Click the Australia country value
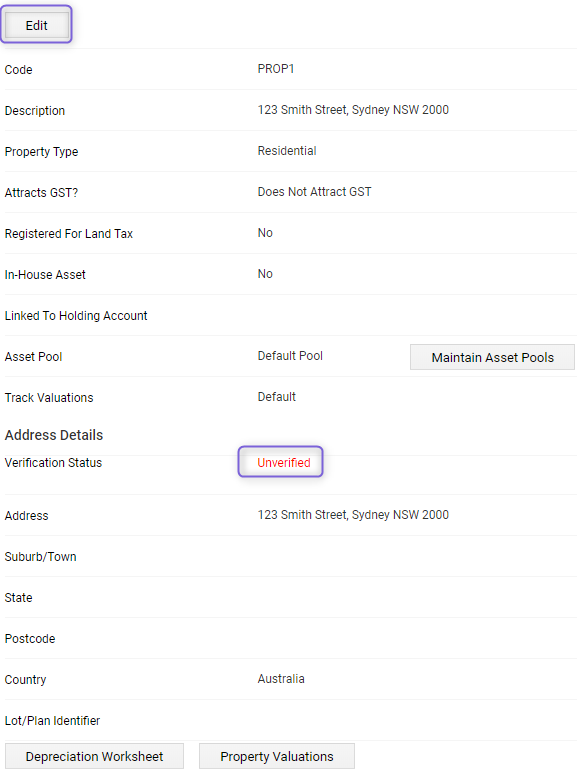This screenshot has height=775, width=577. 281,679
